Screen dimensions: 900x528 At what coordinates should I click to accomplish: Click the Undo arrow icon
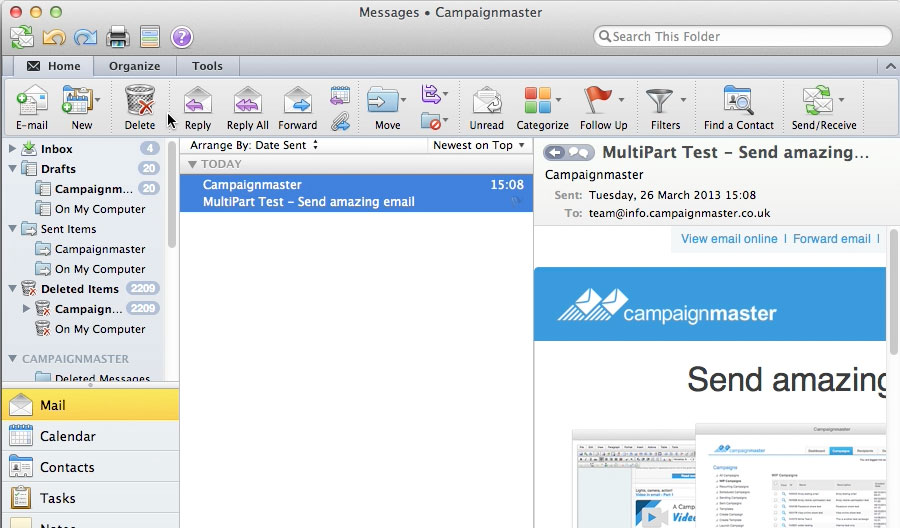tap(54, 37)
